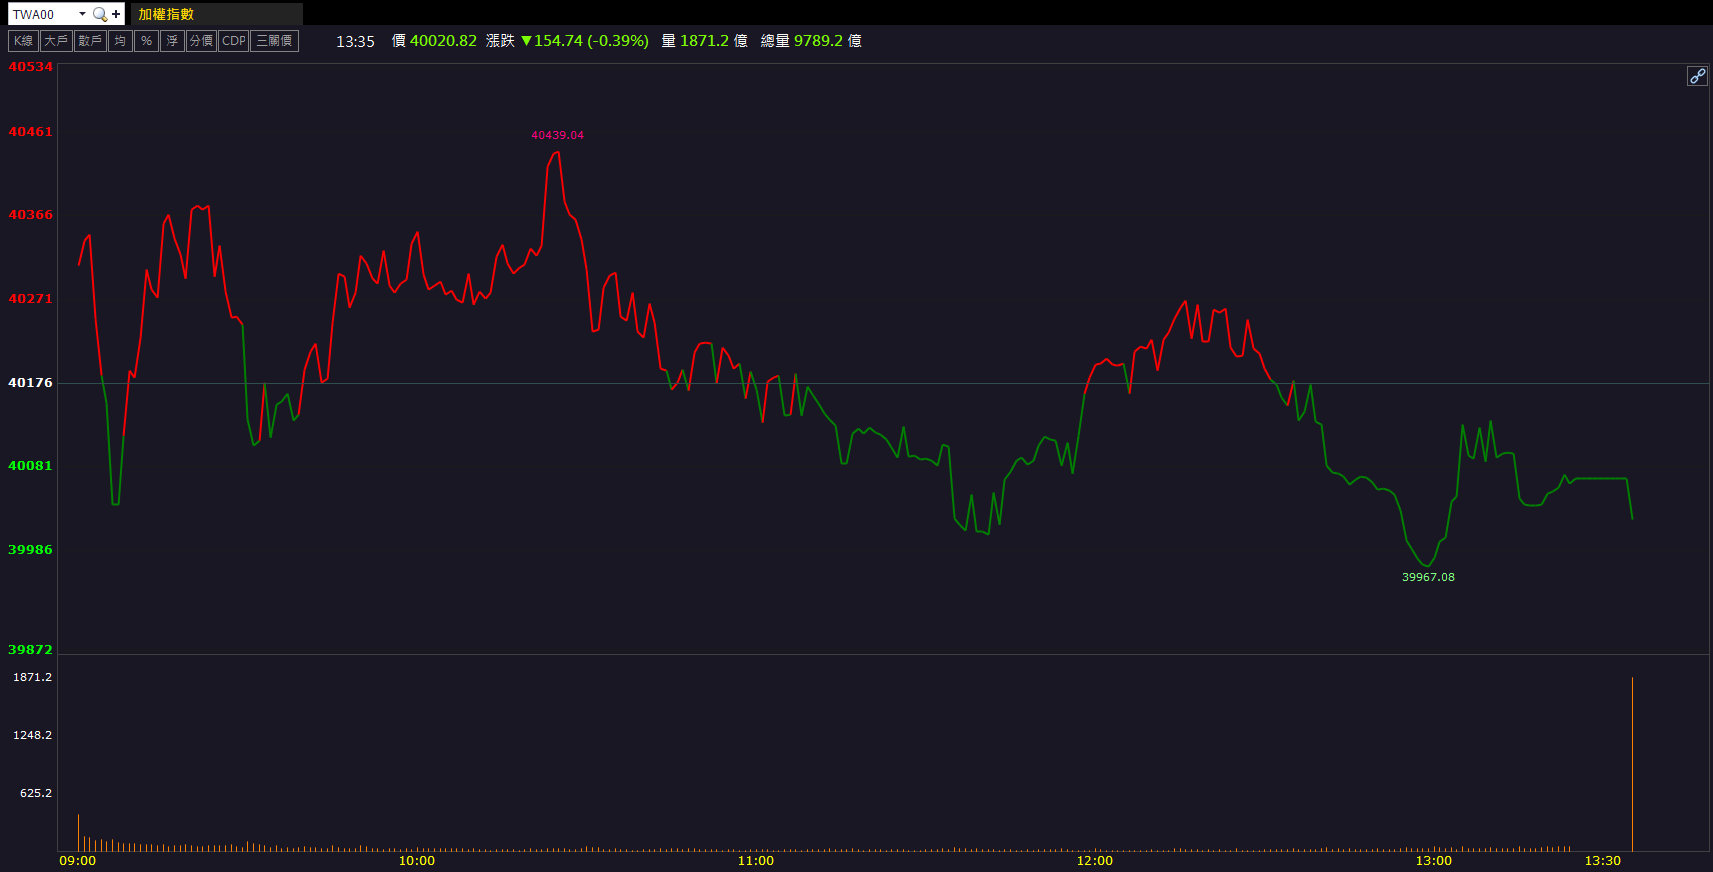Click the 40534 top axis label
The height and width of the screenshot is (872, 1713).
30,66
